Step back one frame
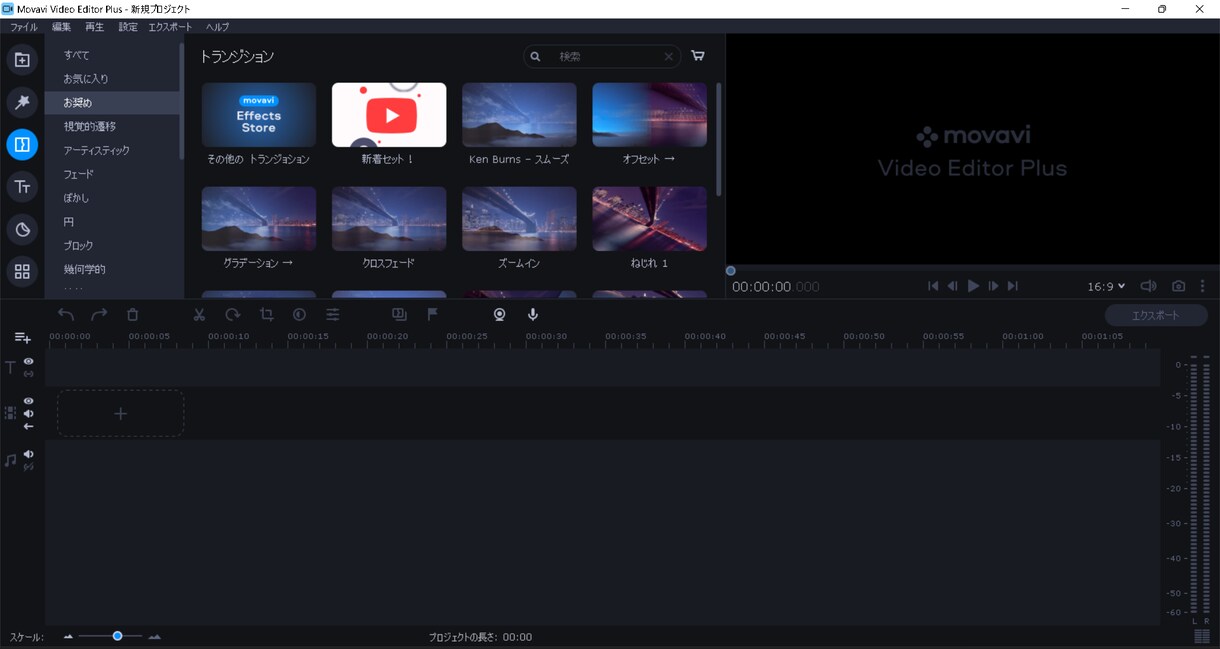The height and width of the screenshot is (649, 1220). pyautogui.click(x=953, y=286)
